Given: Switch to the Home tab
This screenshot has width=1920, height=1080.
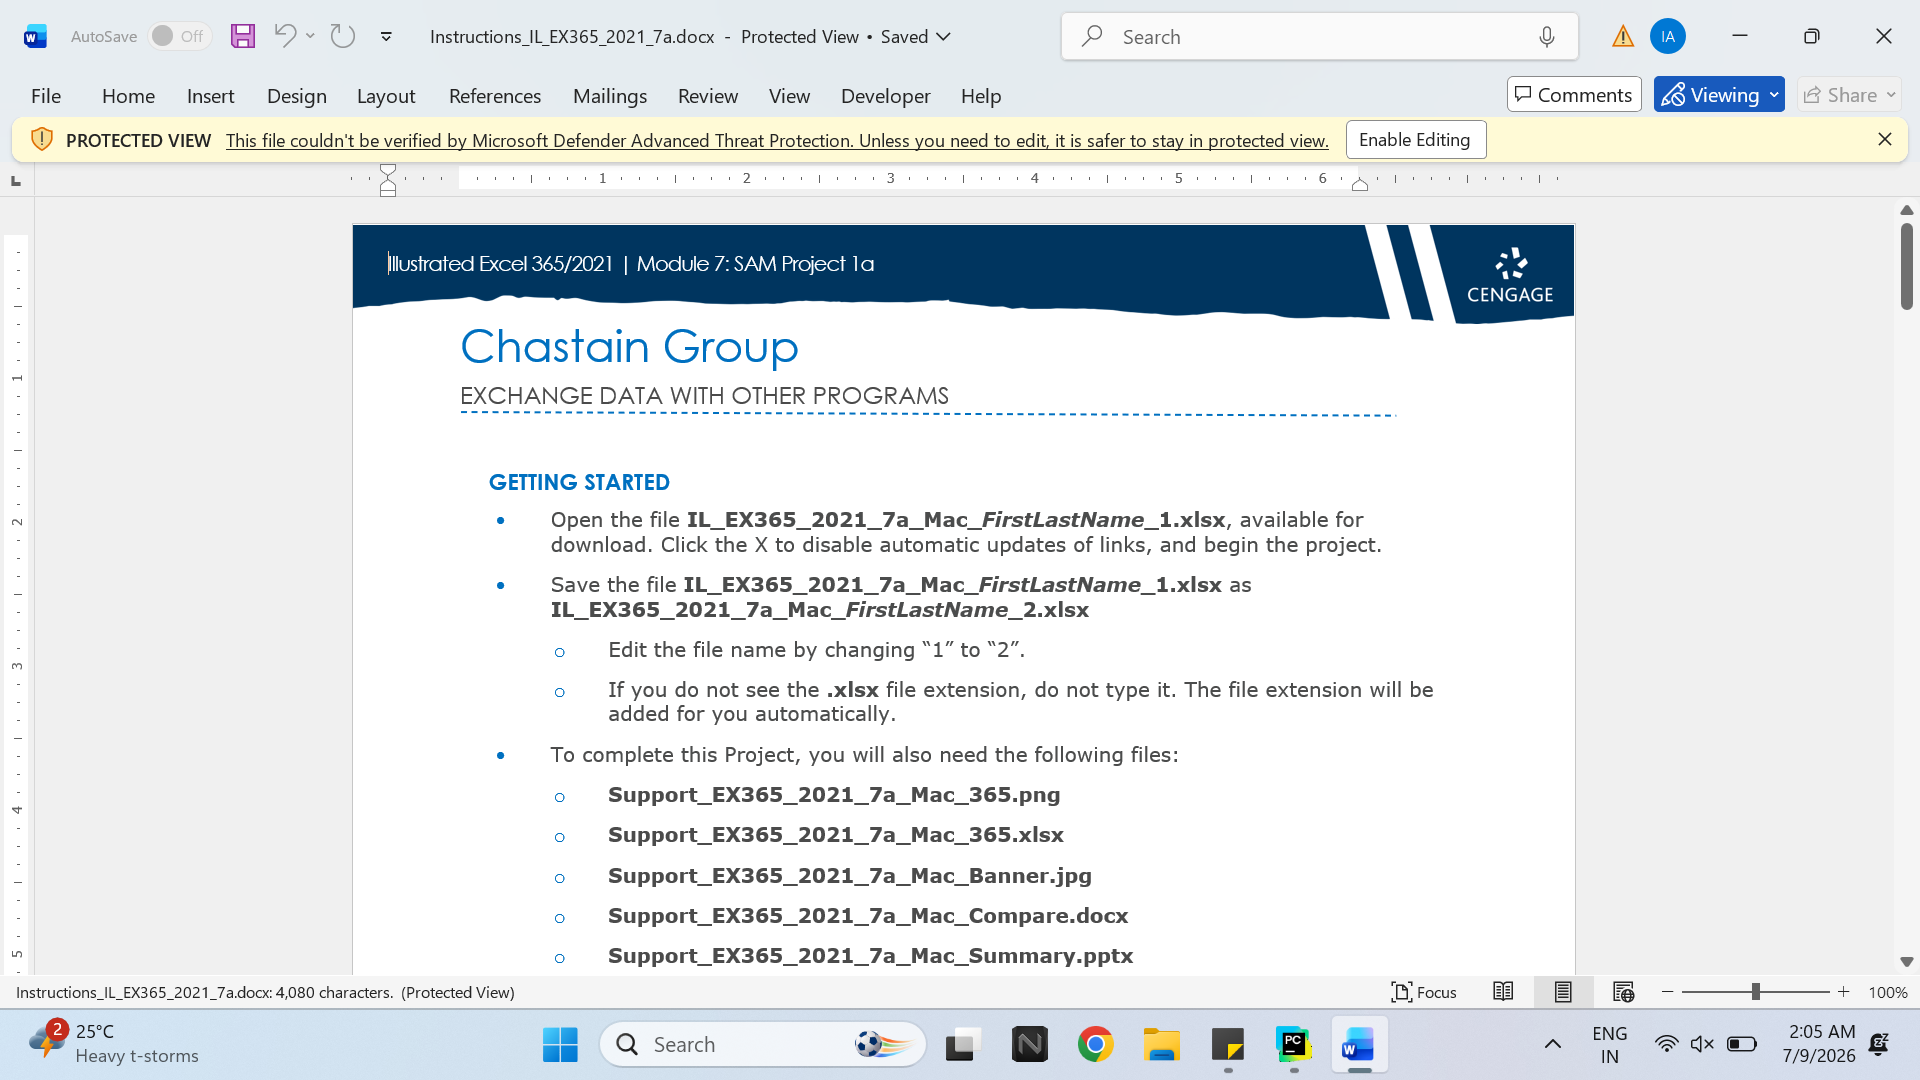Looking at the screenshot, I should pyautogui.click(x=128, y=96).
